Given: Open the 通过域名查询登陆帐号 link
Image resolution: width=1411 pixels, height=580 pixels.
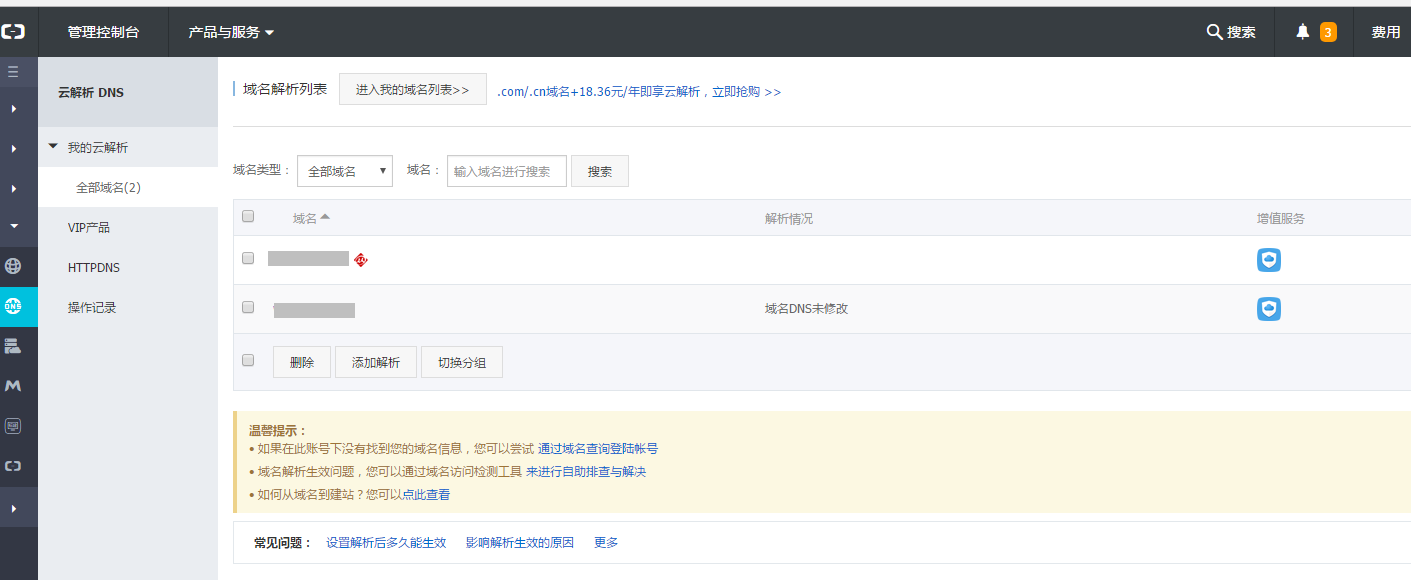Looking at the screenshot, I should [x=597, y=449].
